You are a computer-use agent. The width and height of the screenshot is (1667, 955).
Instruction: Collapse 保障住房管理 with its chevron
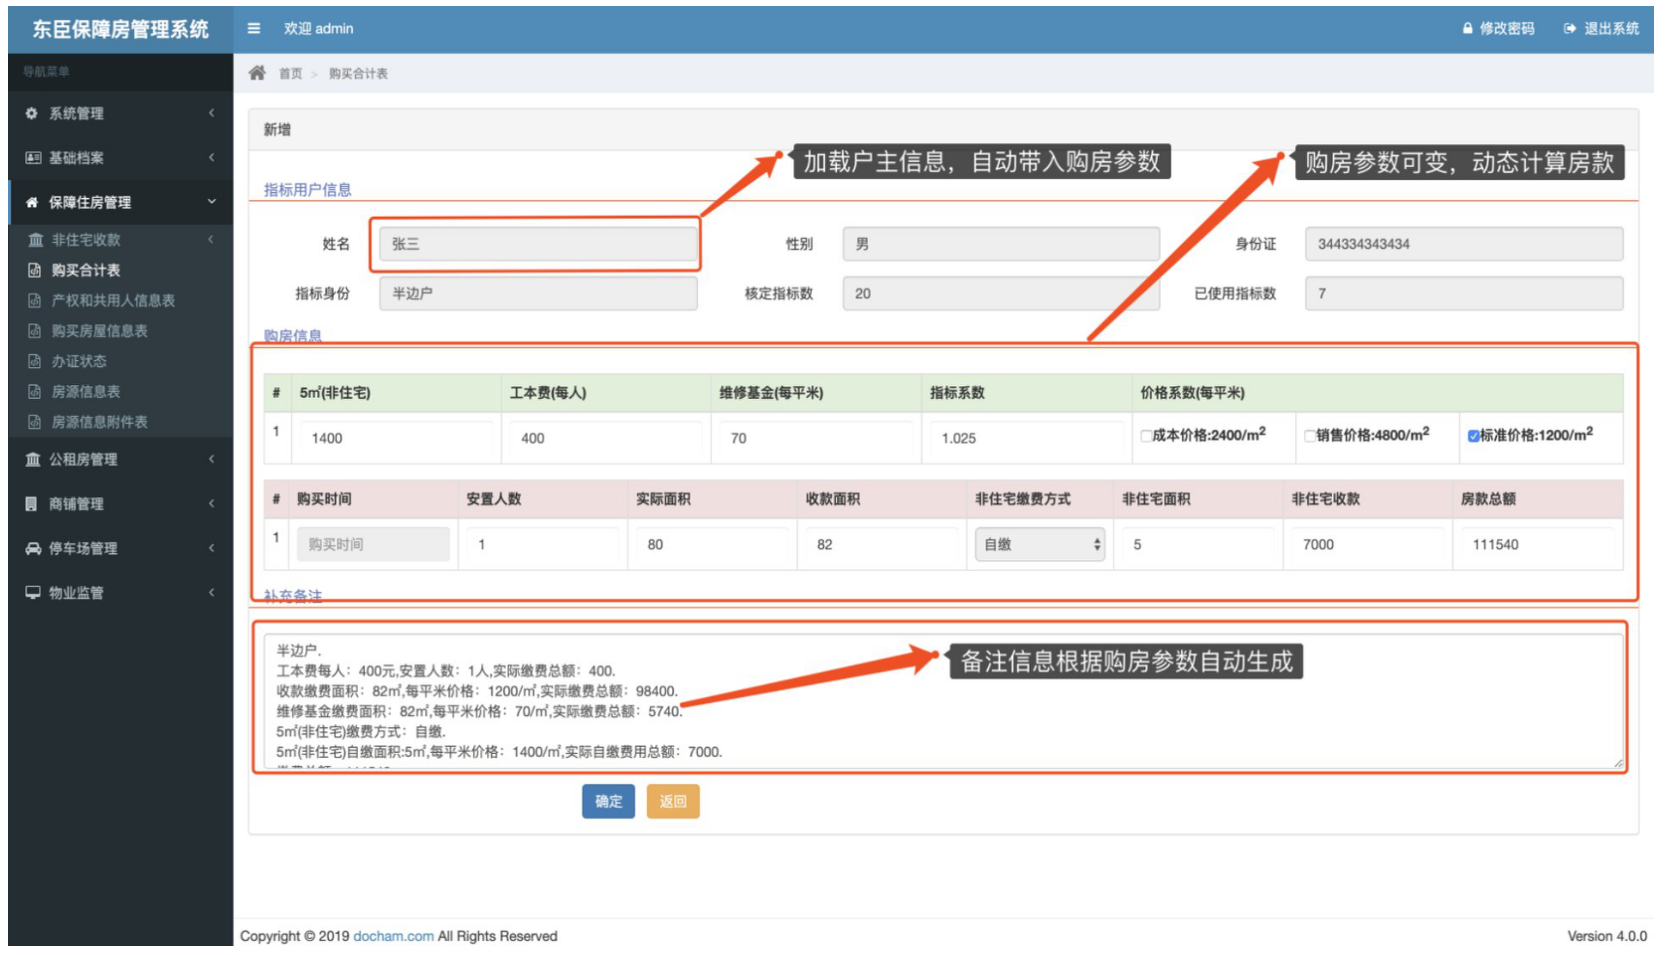pos(211,202)
